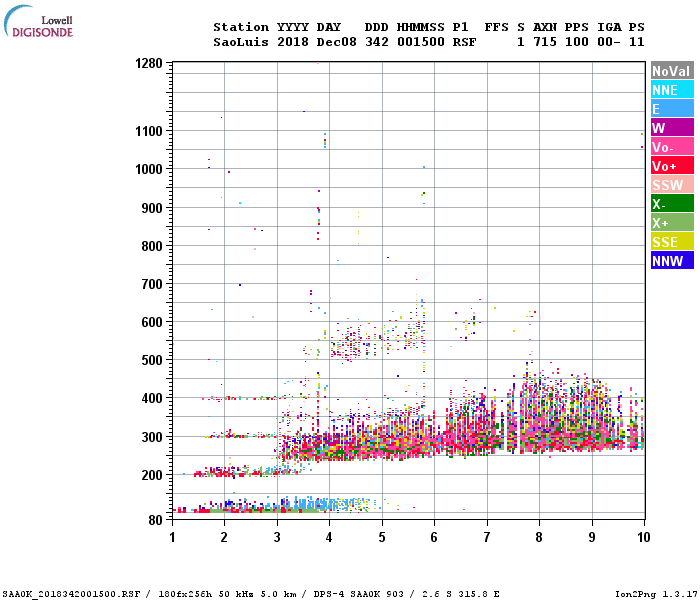Click the 200 height axis label
700x600 pixels.
coord(152,475)
